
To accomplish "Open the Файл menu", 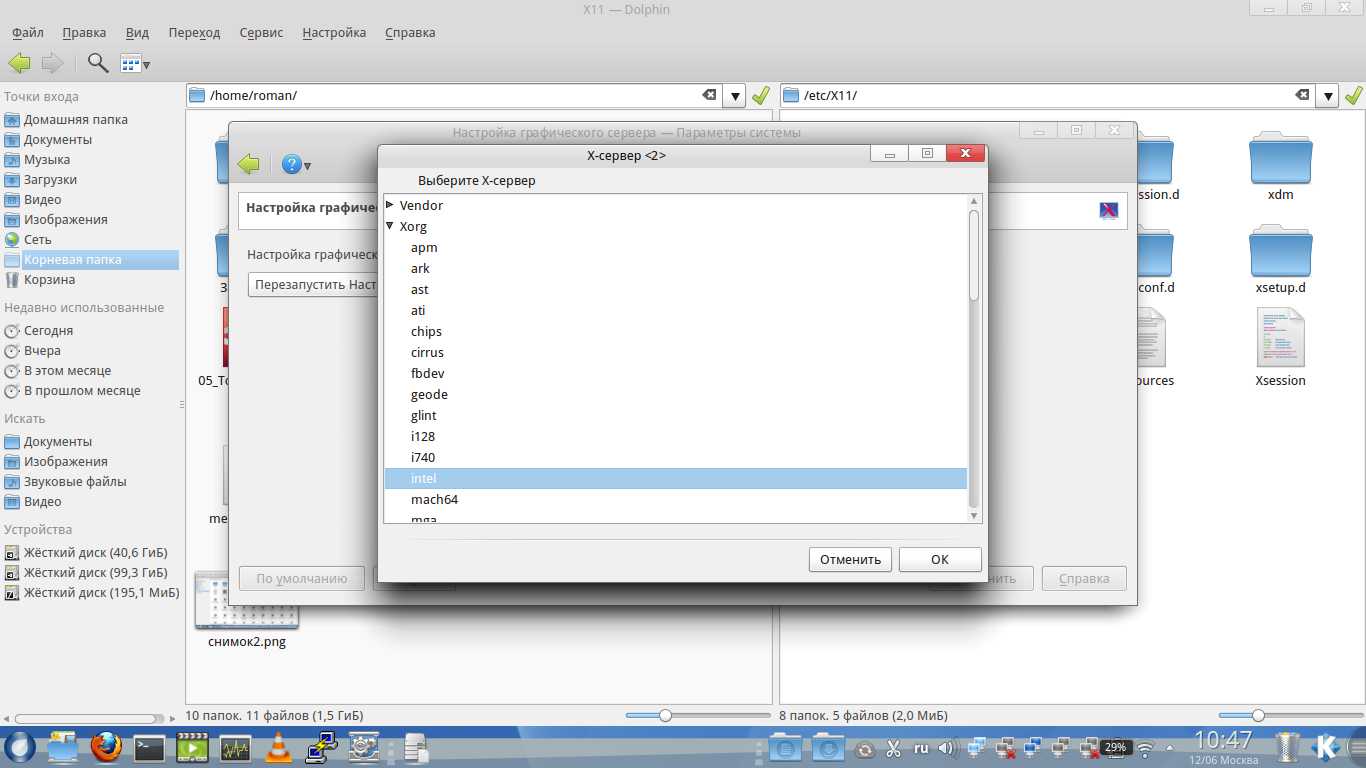I will 28,33.
